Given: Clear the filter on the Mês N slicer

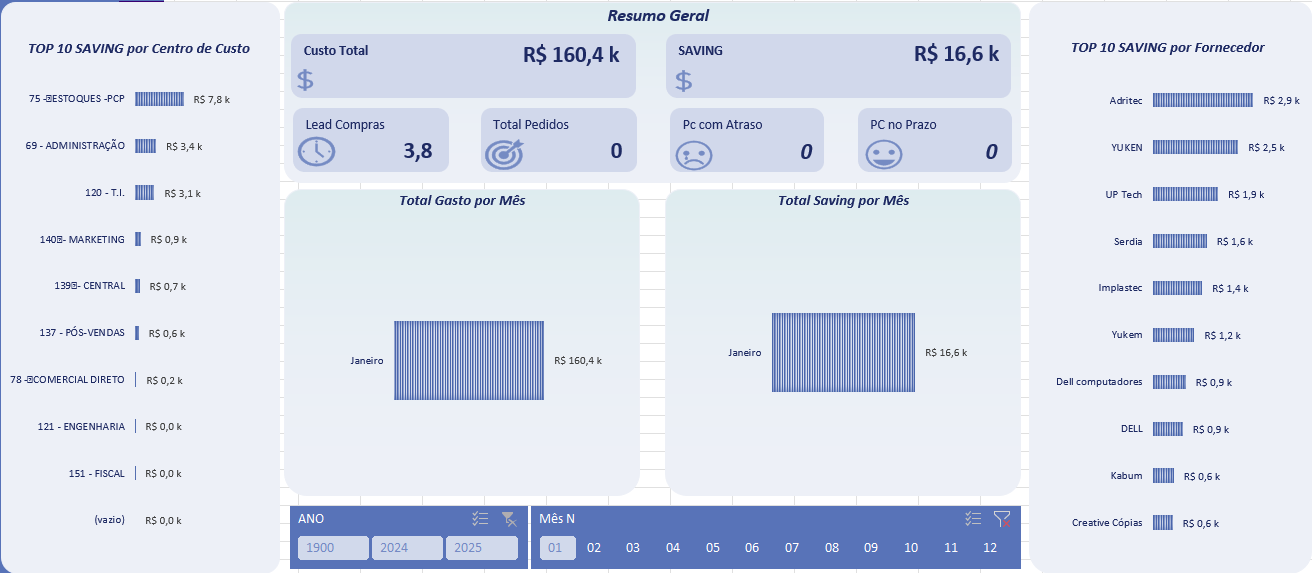Looking at the screenshot, I should click(x=1002, y=519).
